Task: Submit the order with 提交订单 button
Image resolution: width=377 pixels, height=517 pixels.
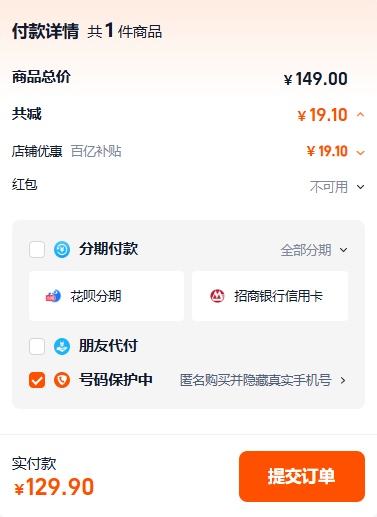Action: [x=302, y=476]
